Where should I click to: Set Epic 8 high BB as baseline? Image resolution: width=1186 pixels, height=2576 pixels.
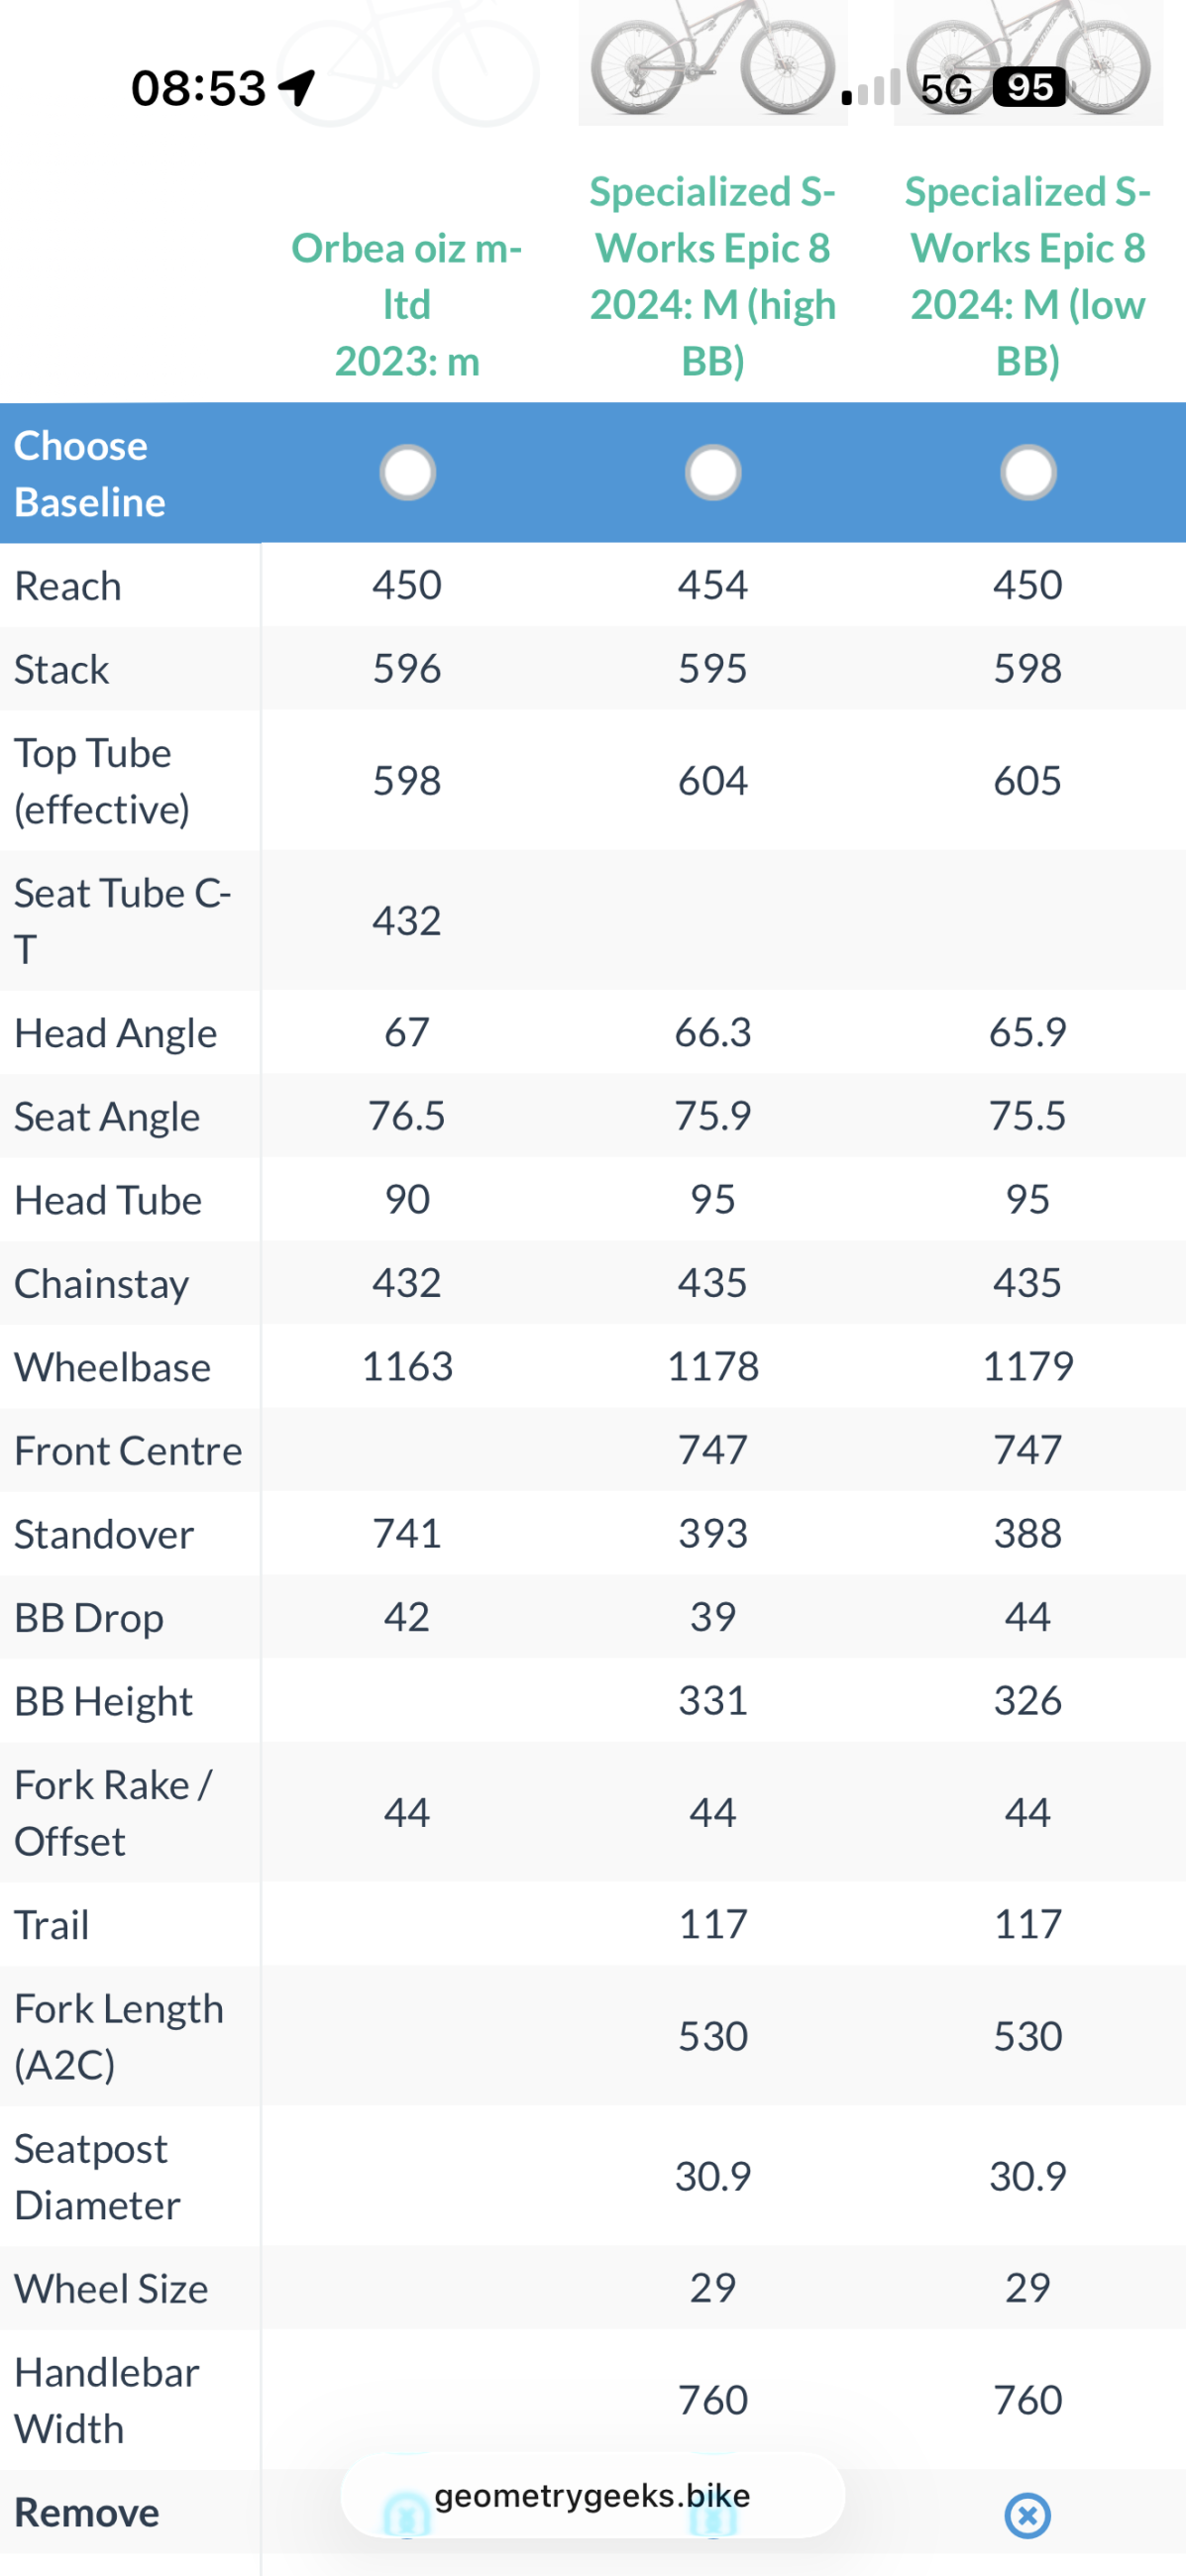(713, 473)
